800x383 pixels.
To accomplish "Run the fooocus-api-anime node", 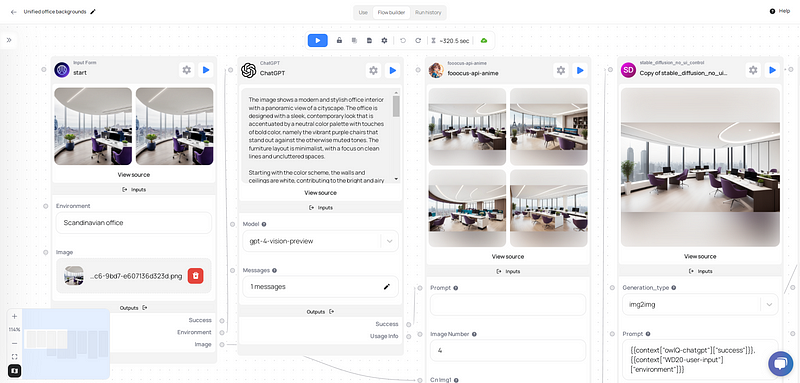I will (x=580, y=70).
